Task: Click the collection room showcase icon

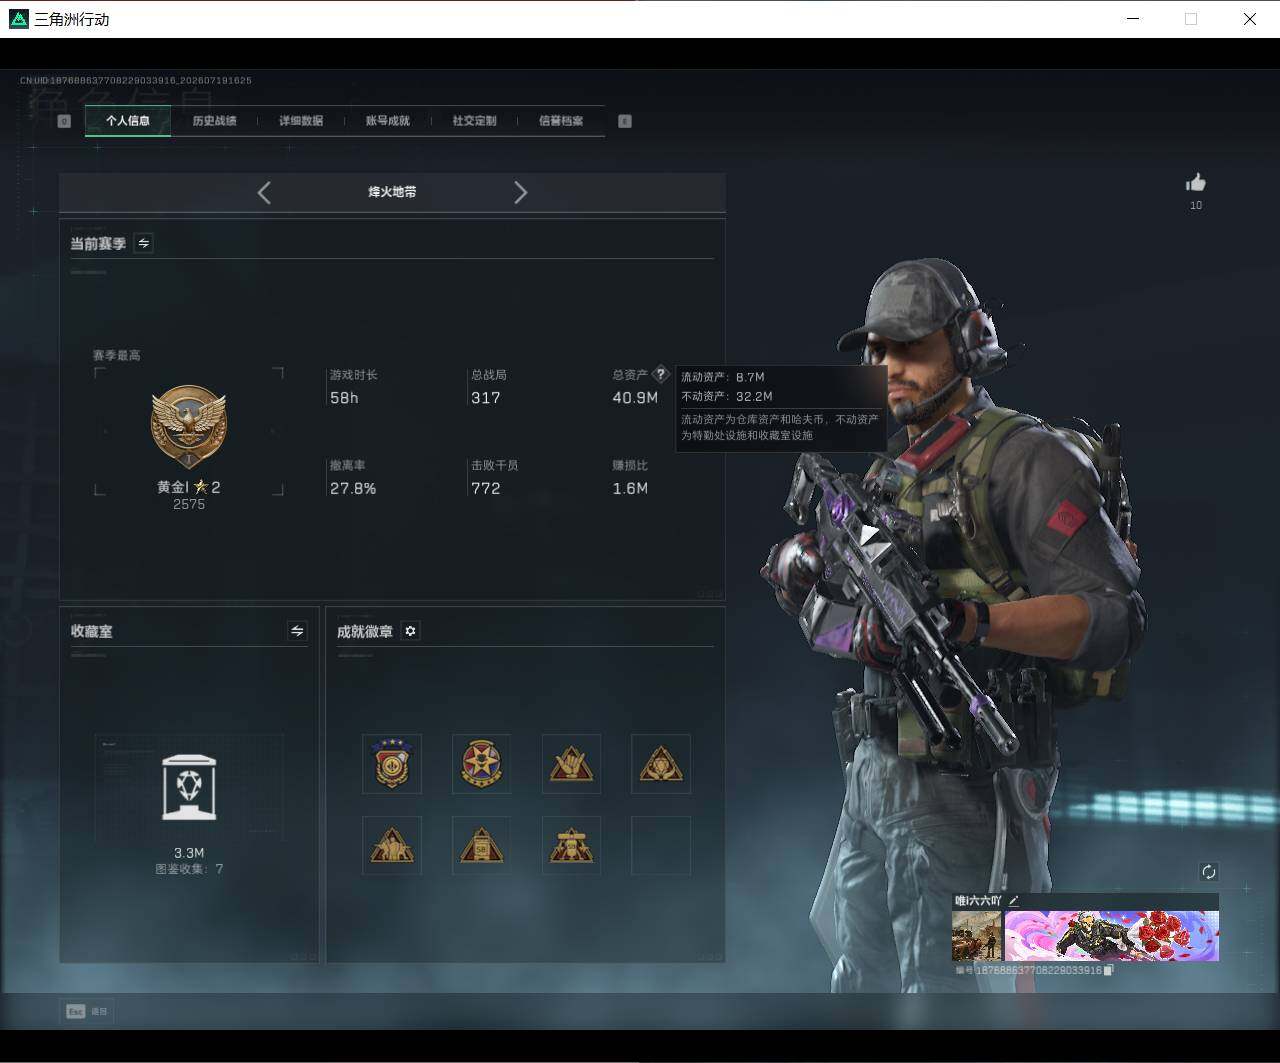Action: pyautogui.click(x=189, y=788)
